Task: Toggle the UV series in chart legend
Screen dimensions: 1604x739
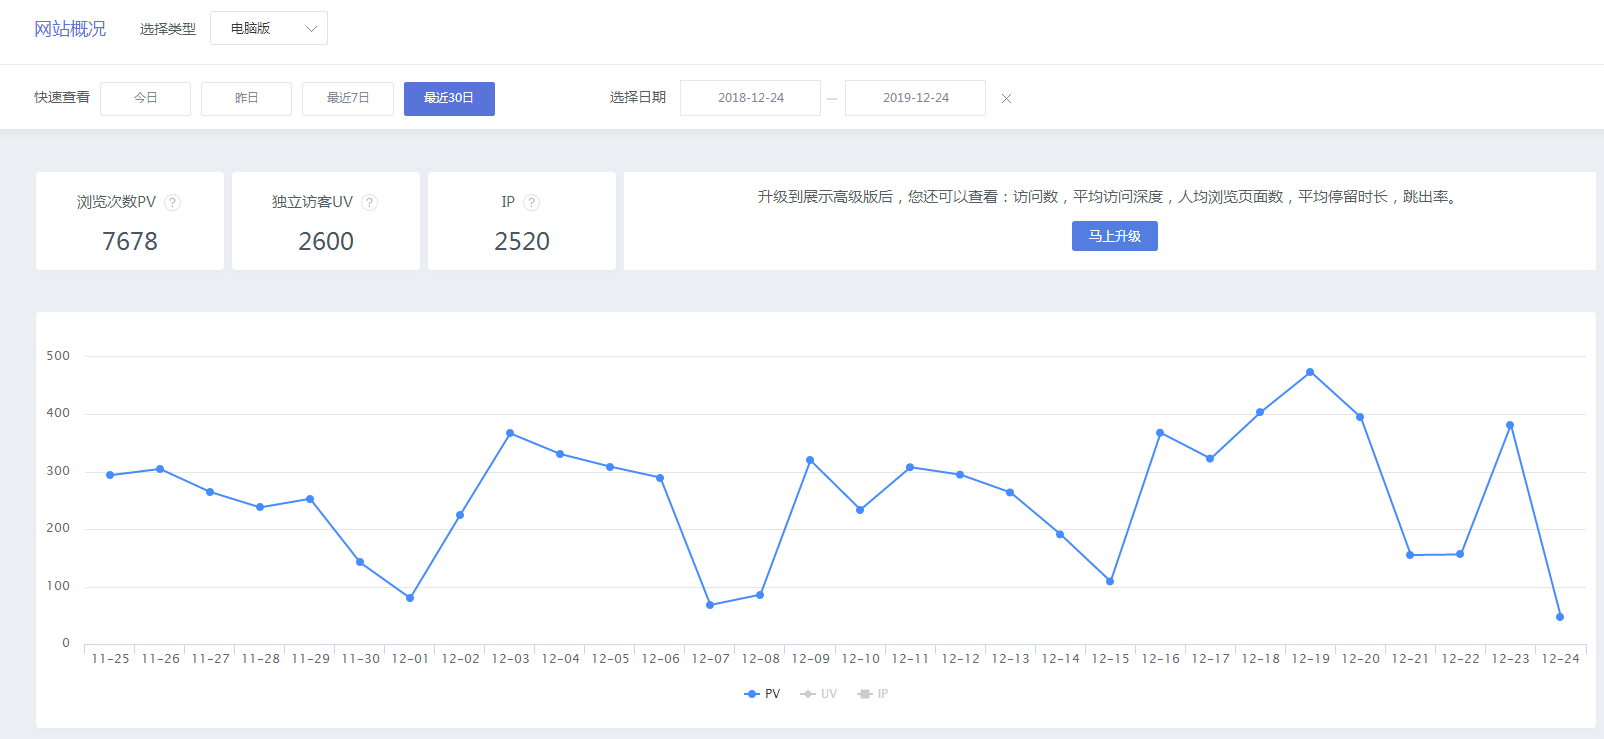Action: (x=818, y=694)
